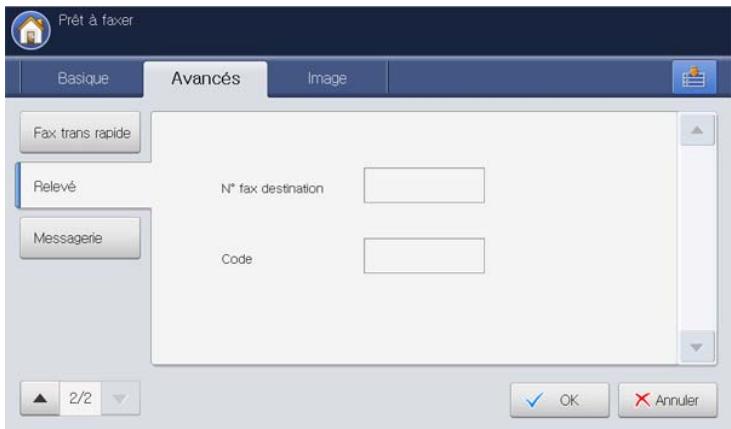
Task: Open the Image tab
Action: 327,78
